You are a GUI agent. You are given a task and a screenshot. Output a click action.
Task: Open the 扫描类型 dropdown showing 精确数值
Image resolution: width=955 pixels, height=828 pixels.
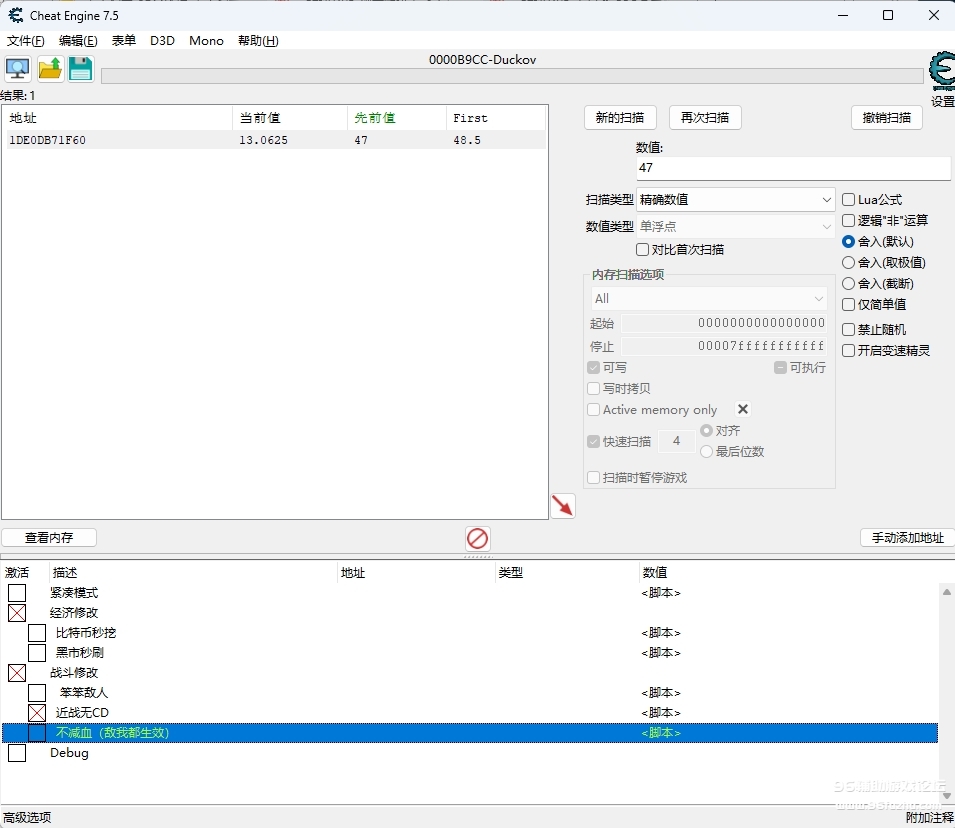735,200
